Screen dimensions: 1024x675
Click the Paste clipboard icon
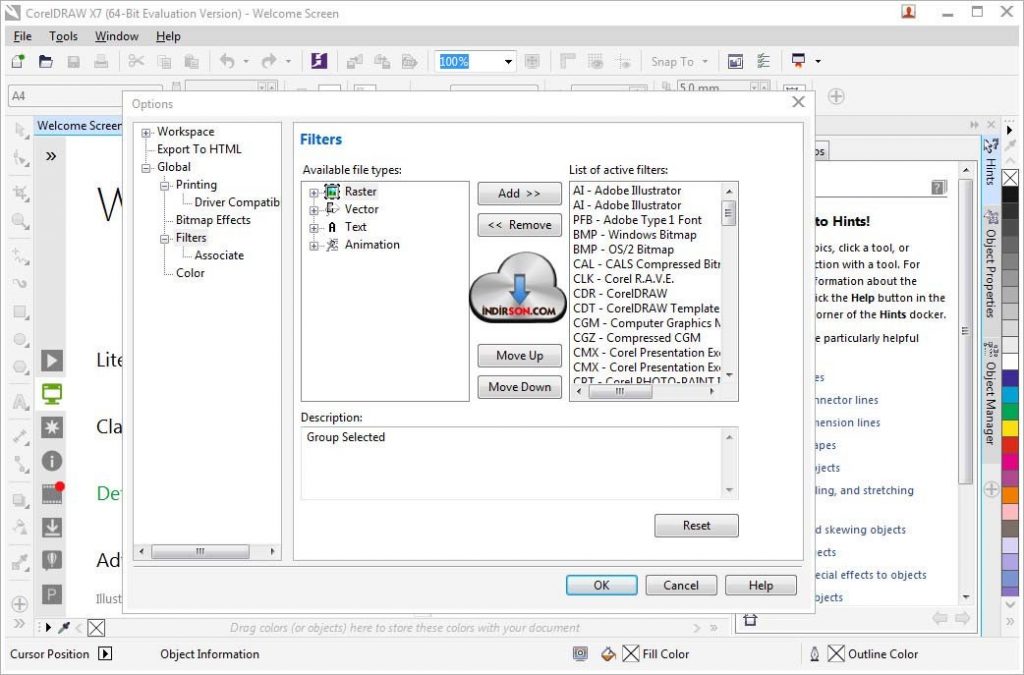pos(191,61)
